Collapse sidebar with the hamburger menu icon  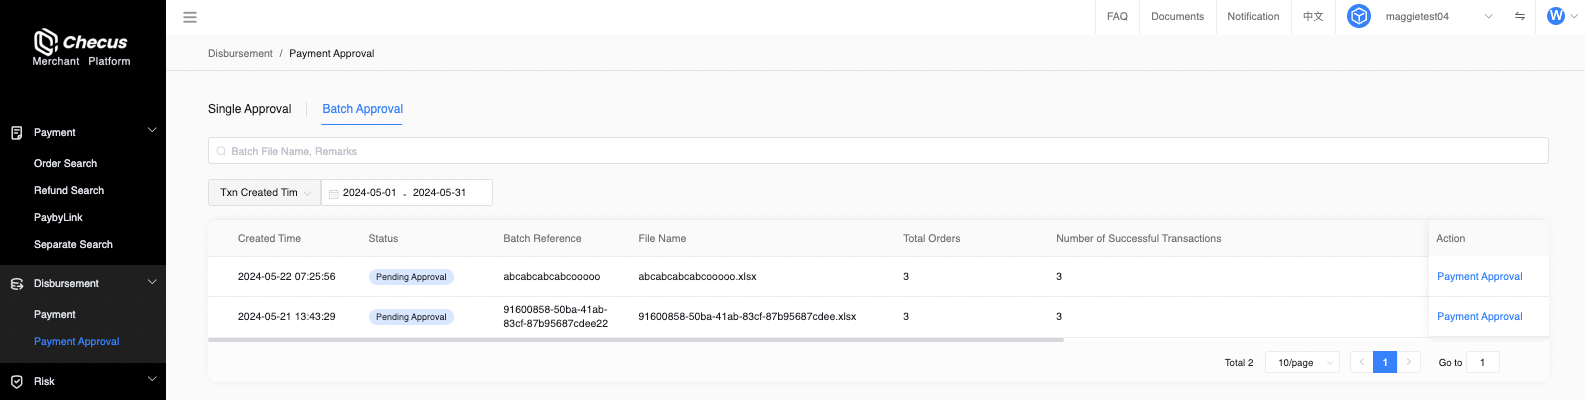190,17
